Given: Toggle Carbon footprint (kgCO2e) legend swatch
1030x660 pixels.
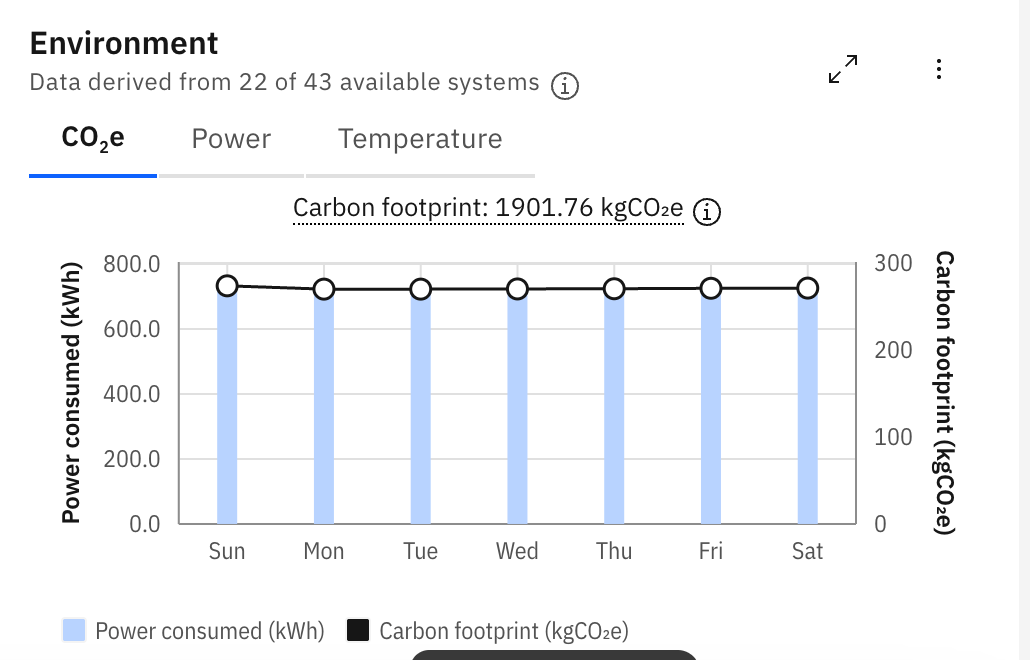Looking at the screenshot, I should pyautogui.click(x=358, y=630).
